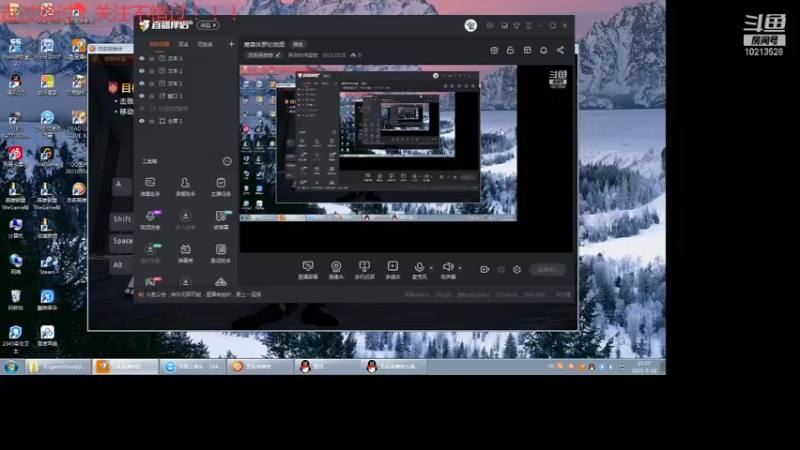Mute the 麦克风 microphone

[419, 270]
